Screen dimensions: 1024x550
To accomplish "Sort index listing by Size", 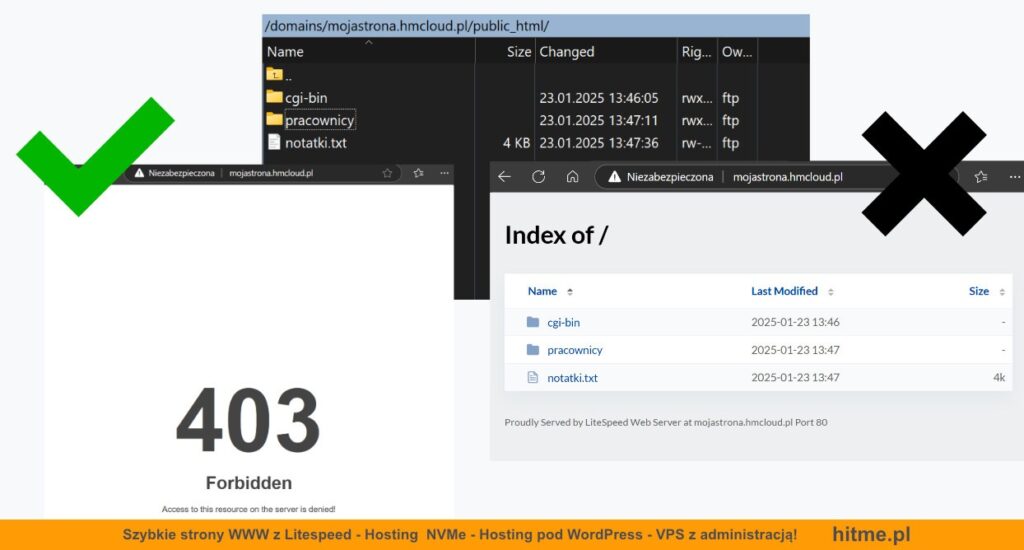I will coord(978,291).
